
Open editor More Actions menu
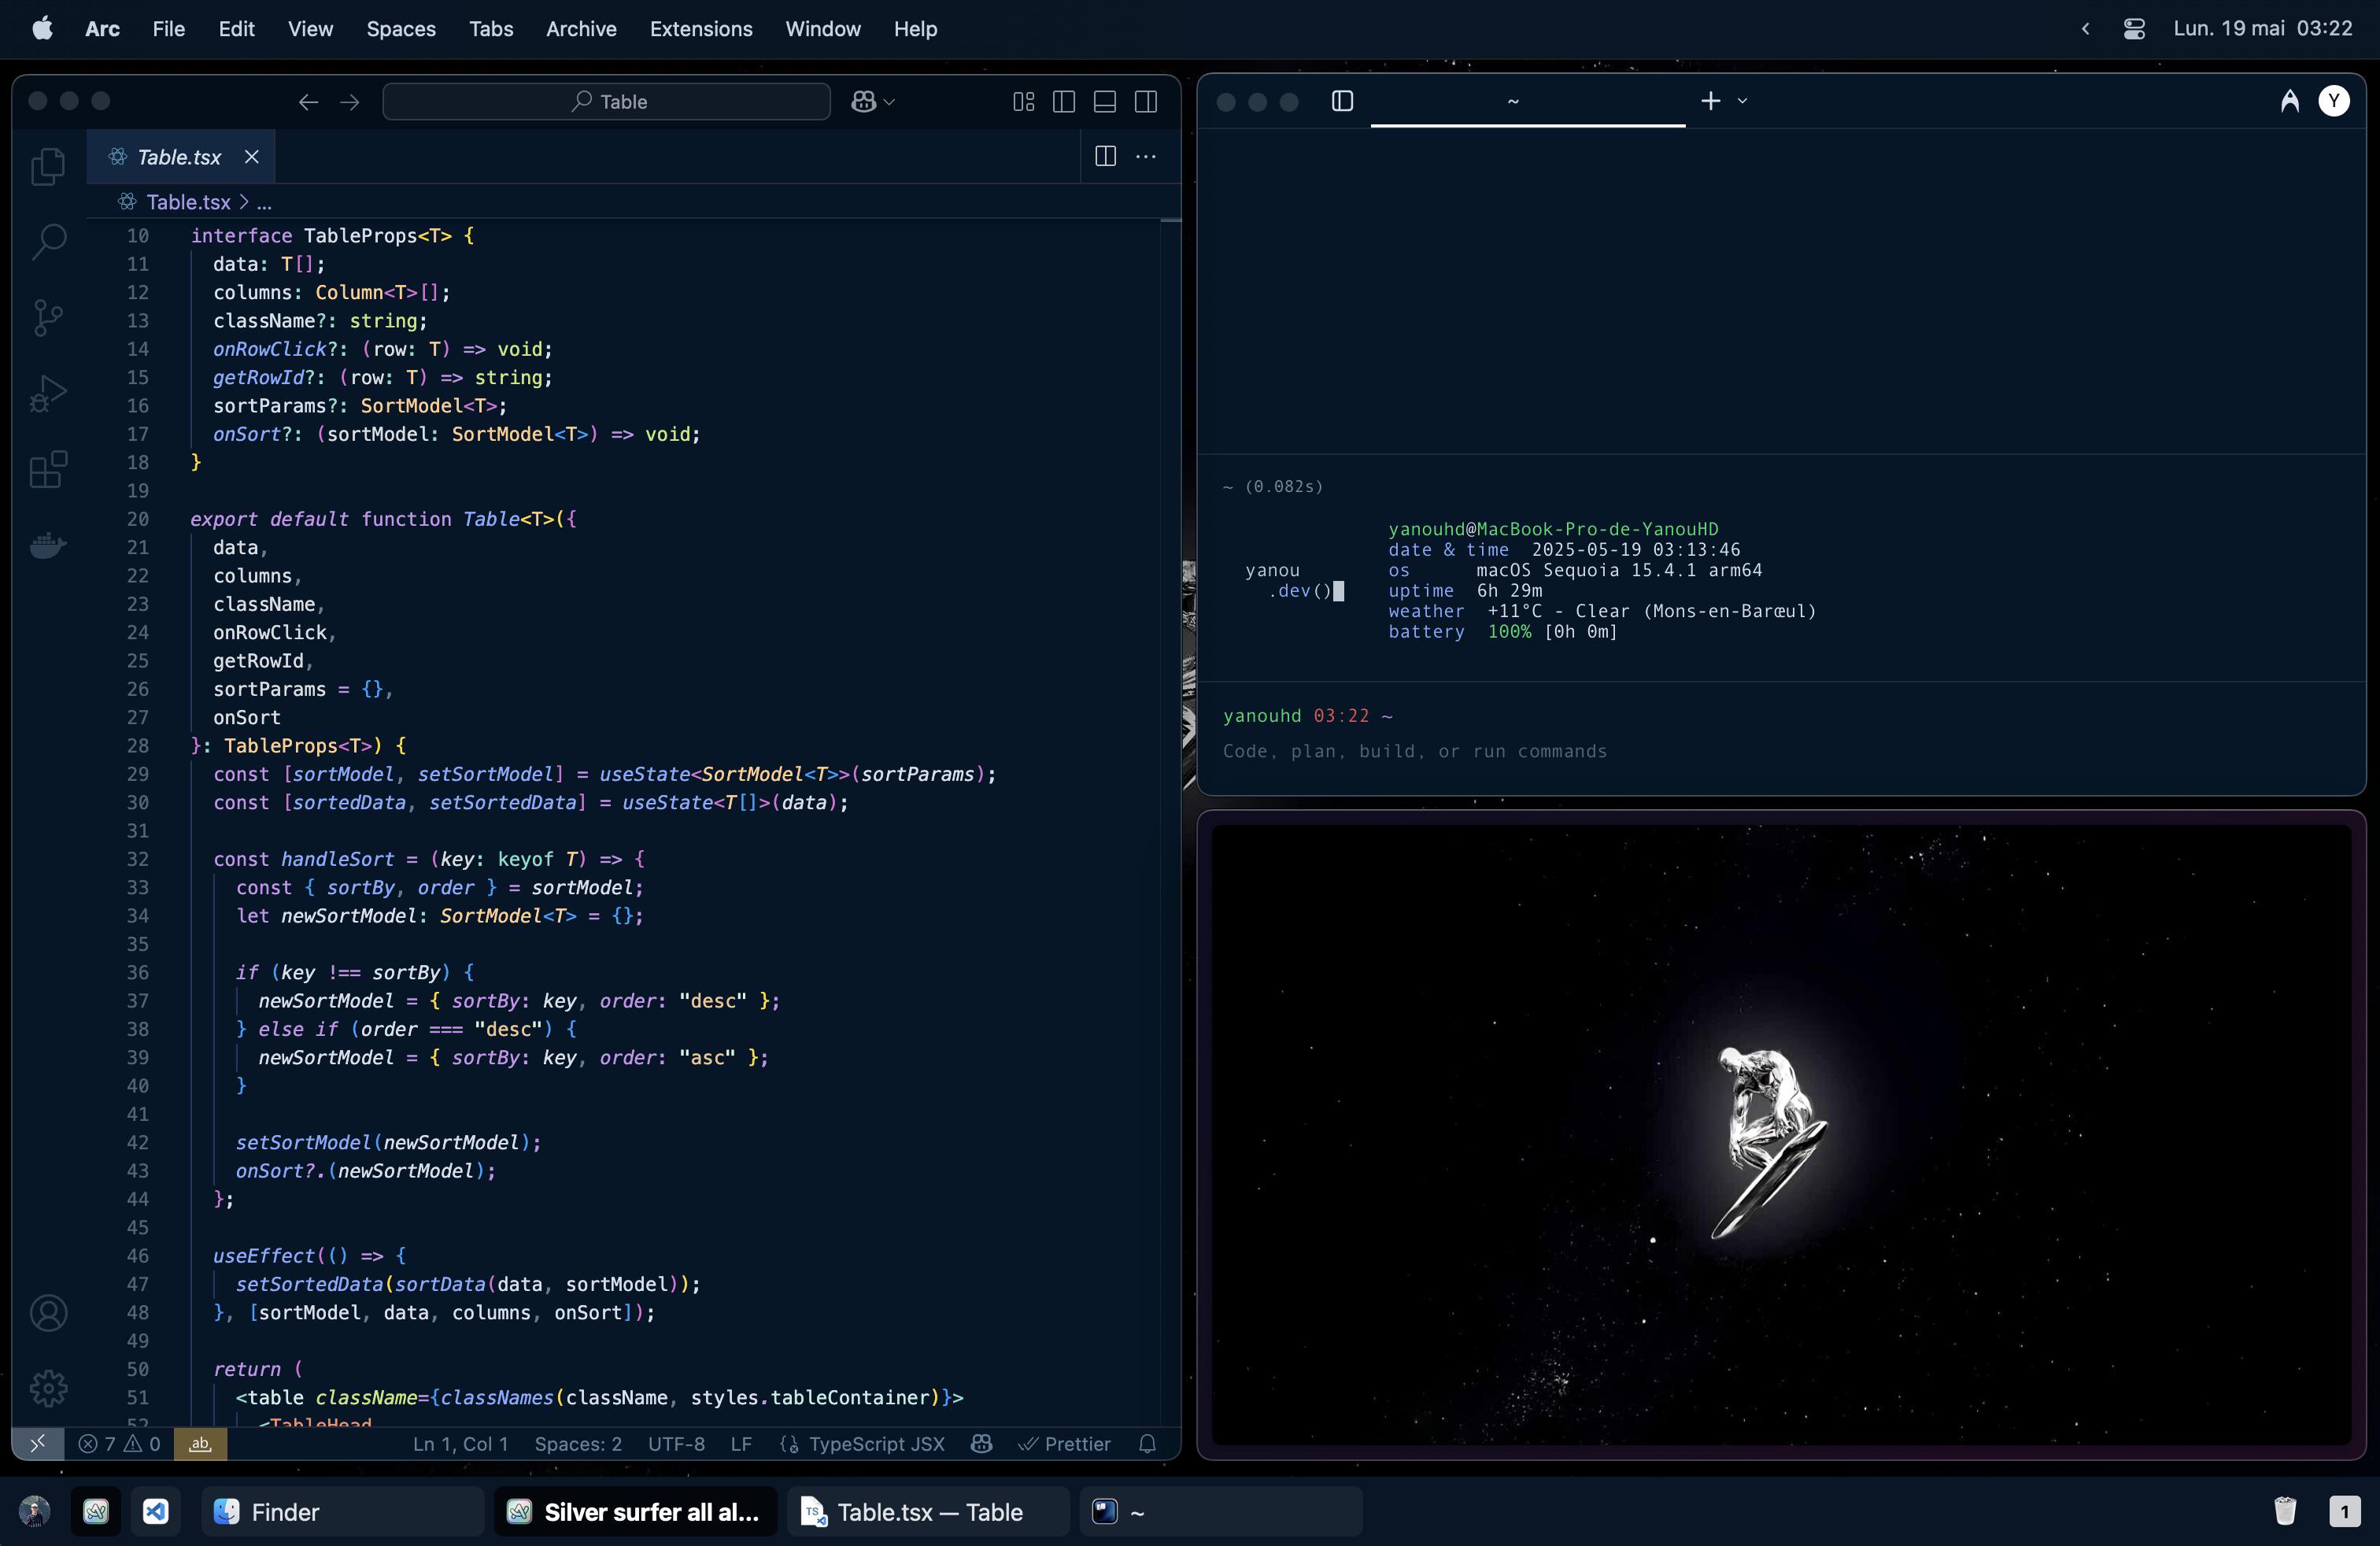point(1146,156)
